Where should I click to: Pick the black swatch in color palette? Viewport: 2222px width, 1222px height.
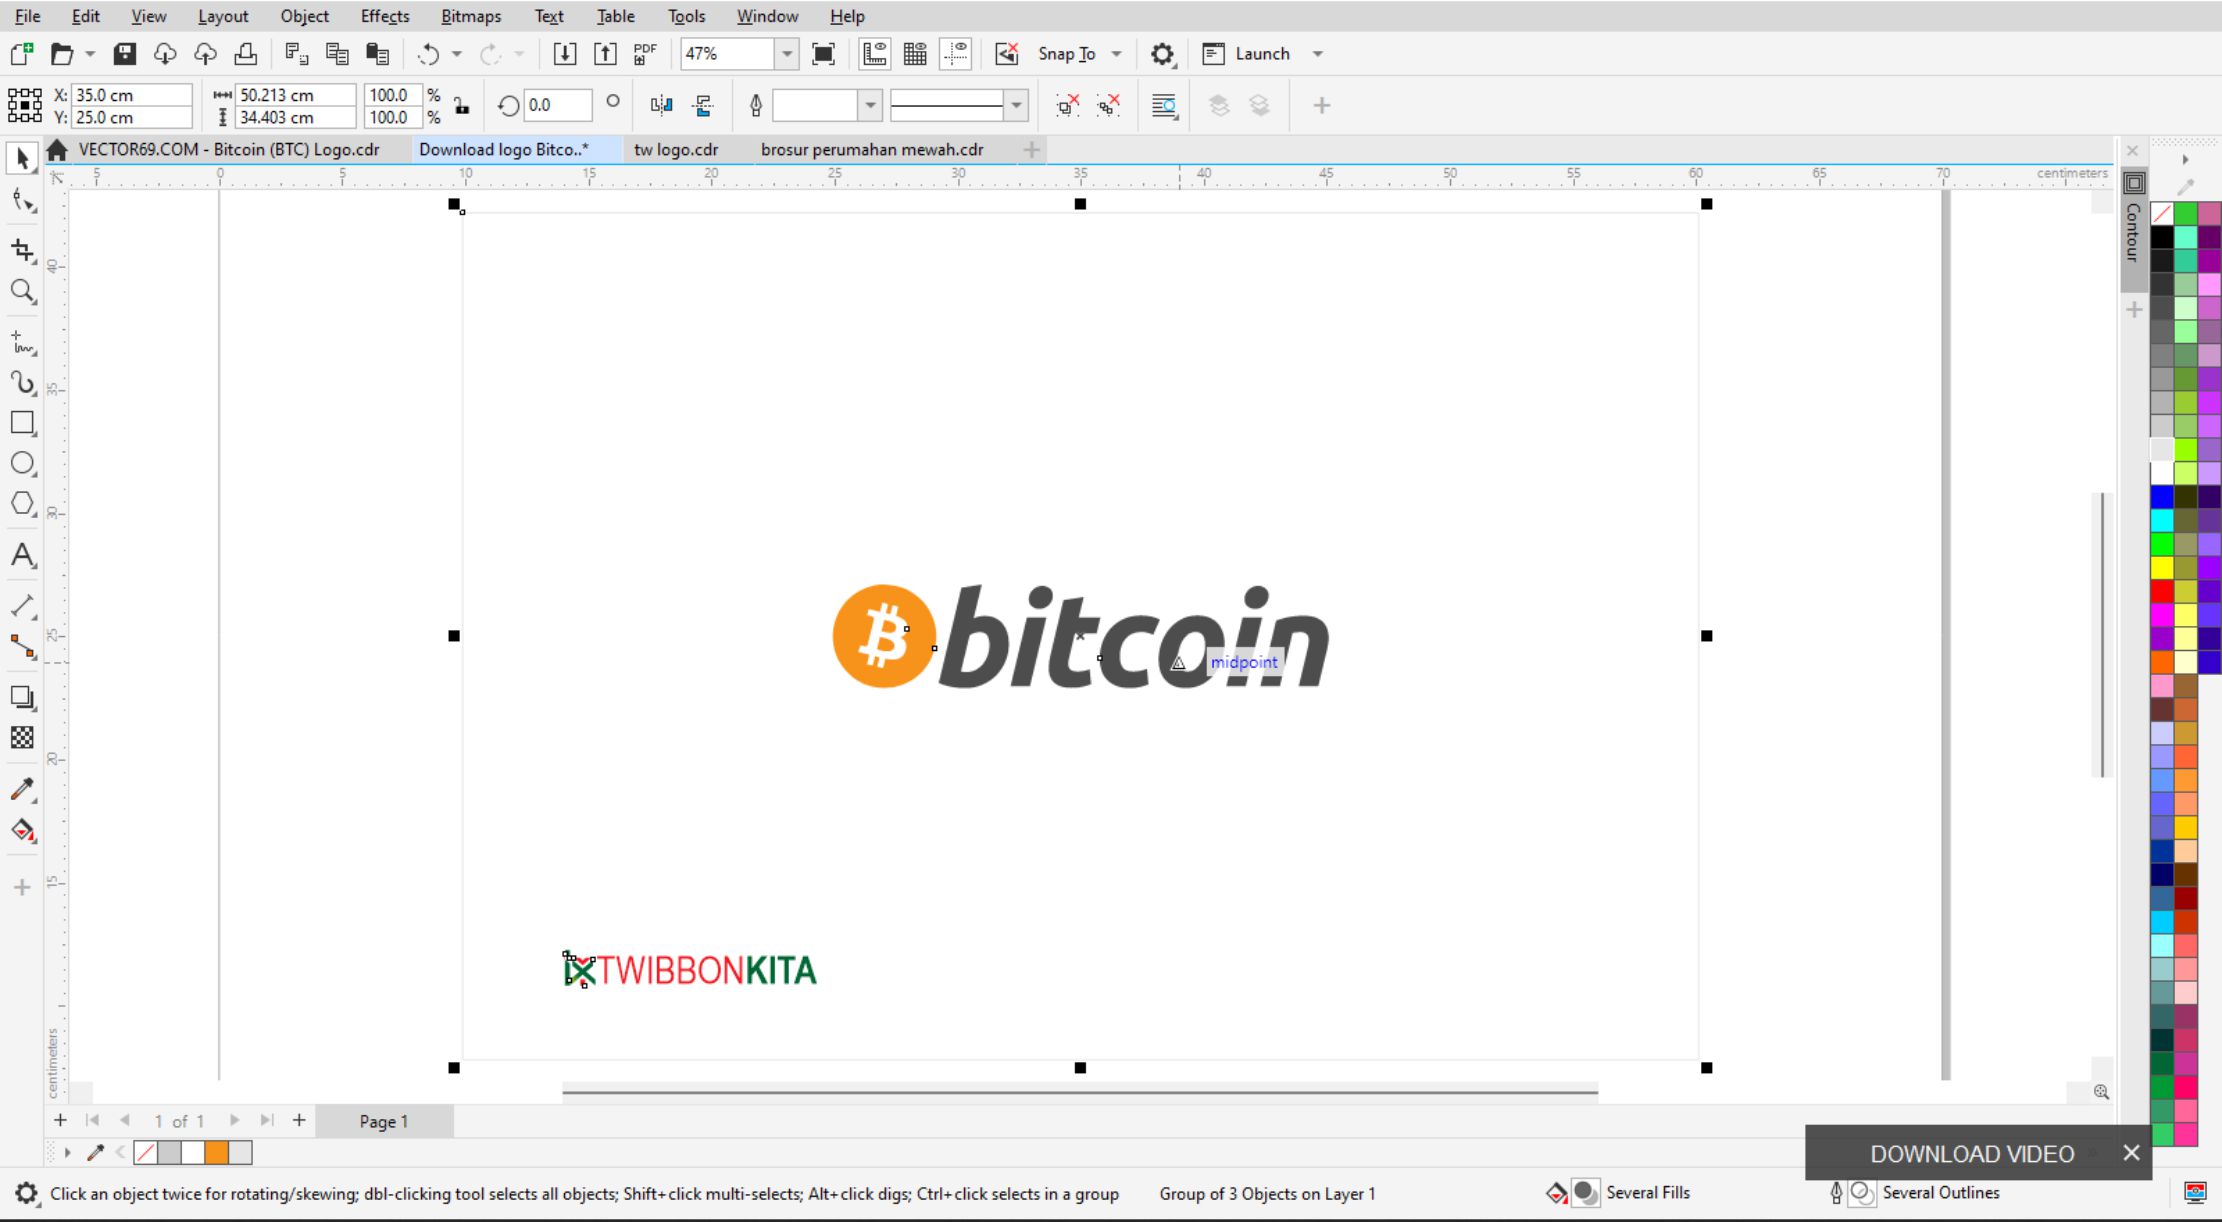pos(2162,237)
